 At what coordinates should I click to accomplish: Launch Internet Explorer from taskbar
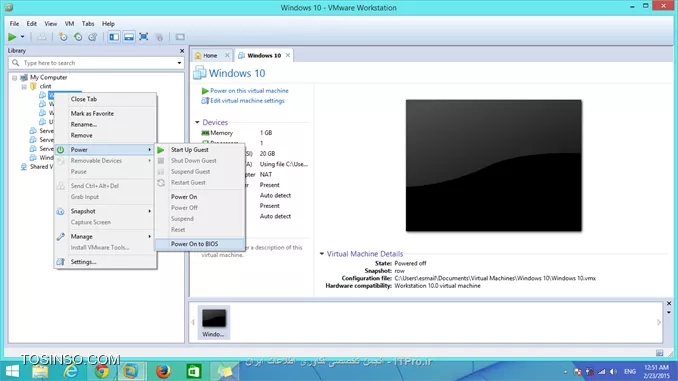coord(70,371)
